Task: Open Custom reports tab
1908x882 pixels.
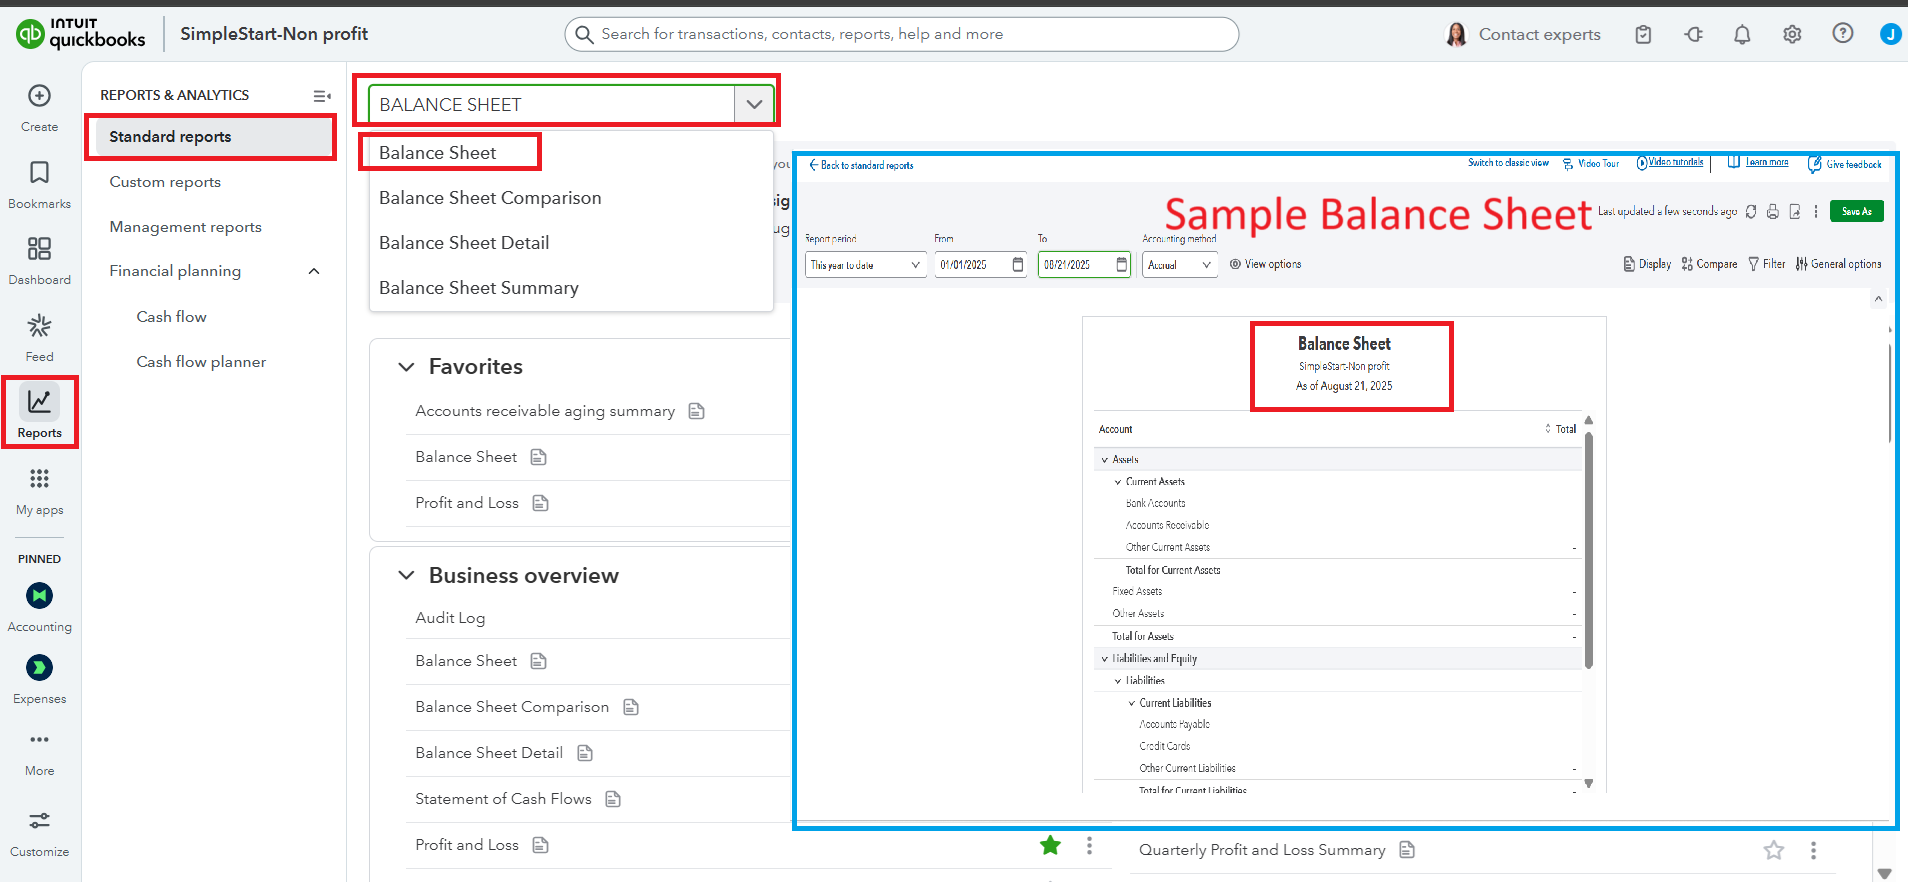Action: pos(165,182)
